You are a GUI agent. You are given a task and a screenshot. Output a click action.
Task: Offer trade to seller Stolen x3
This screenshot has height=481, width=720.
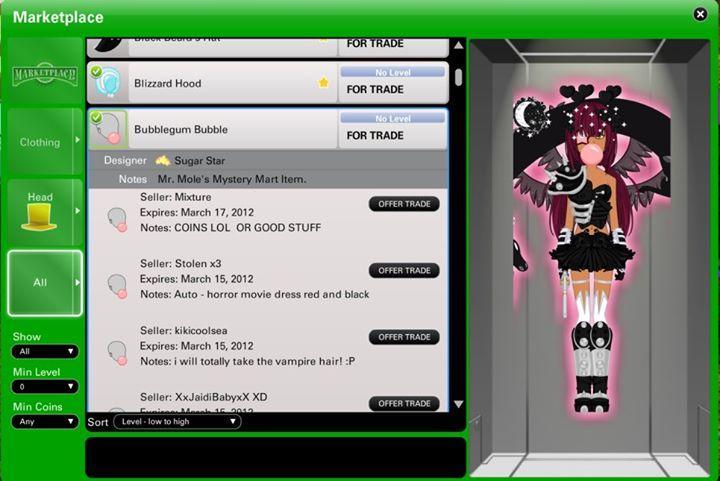click(x=404, y=270)
